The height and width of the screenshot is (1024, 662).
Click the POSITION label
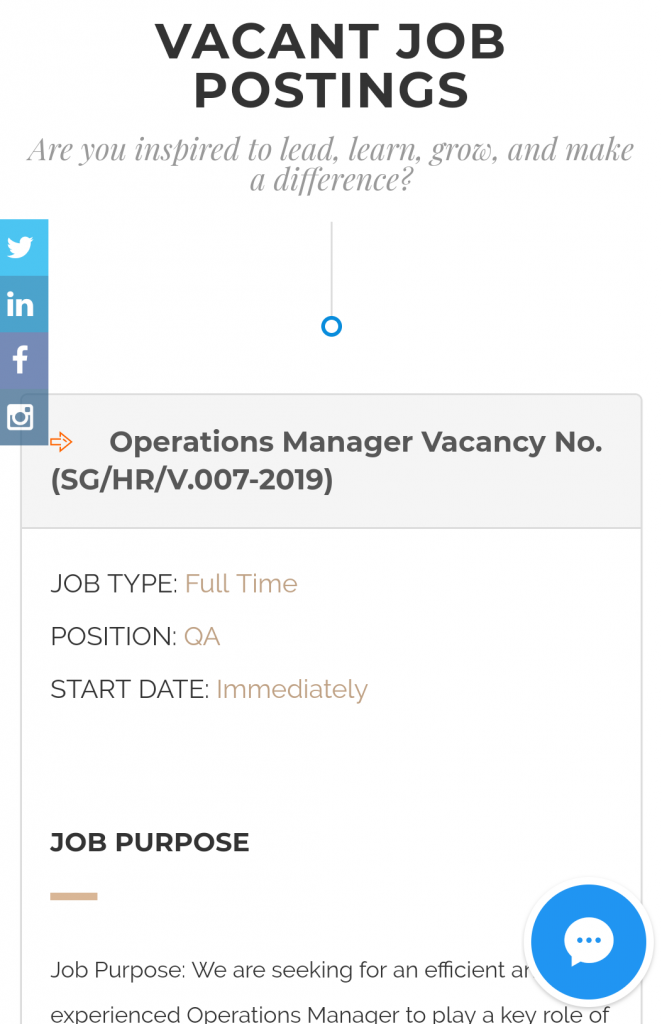pyautogui.click(x=114, y=637)
